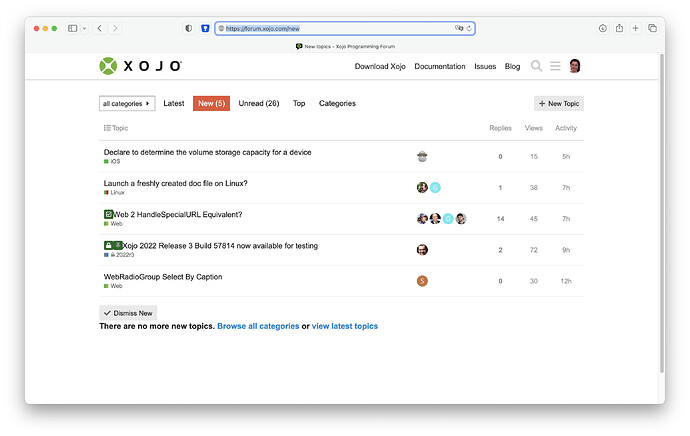Open the Categories tab
690x436 pixels.
[337, 103]
